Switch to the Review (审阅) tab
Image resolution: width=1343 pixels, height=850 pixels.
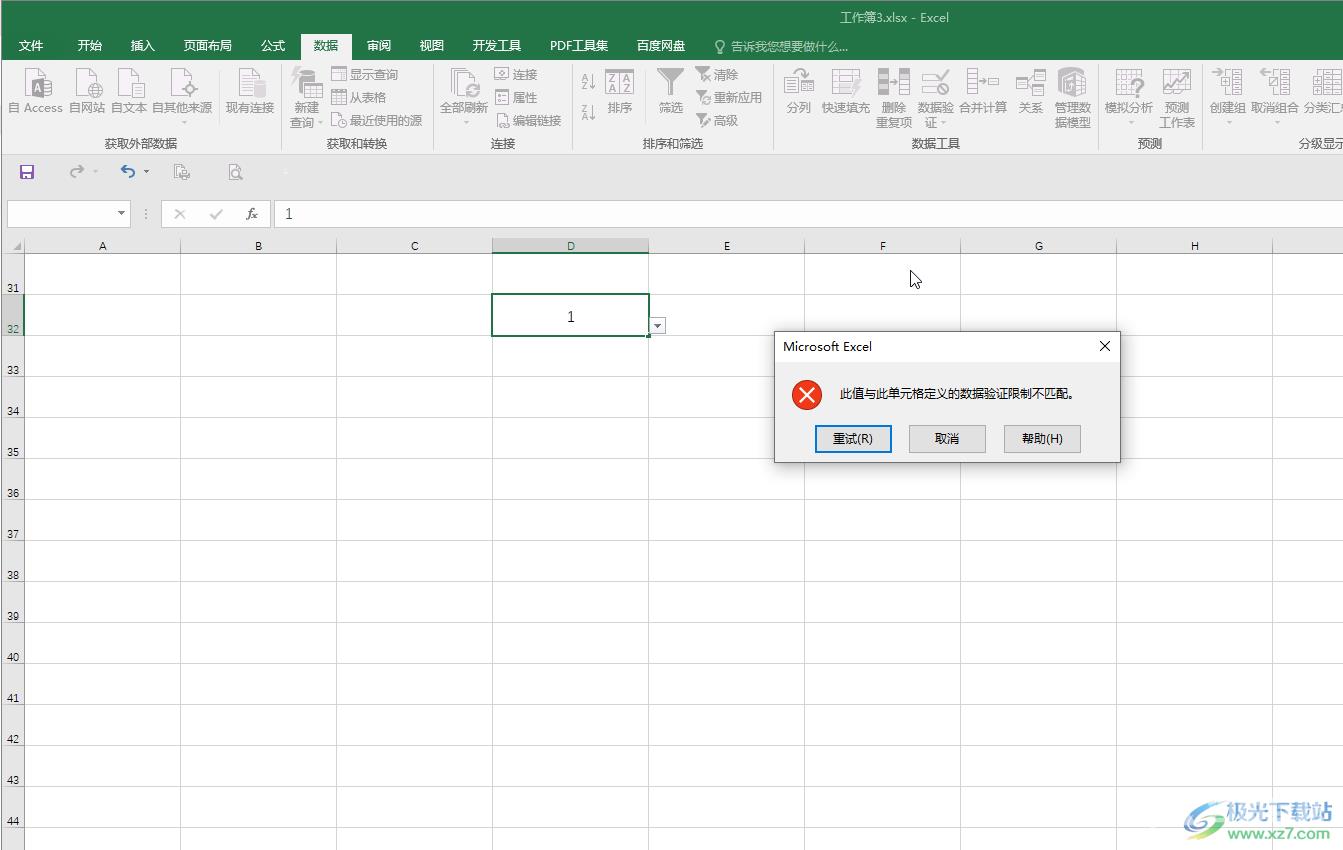click(379, 46)
